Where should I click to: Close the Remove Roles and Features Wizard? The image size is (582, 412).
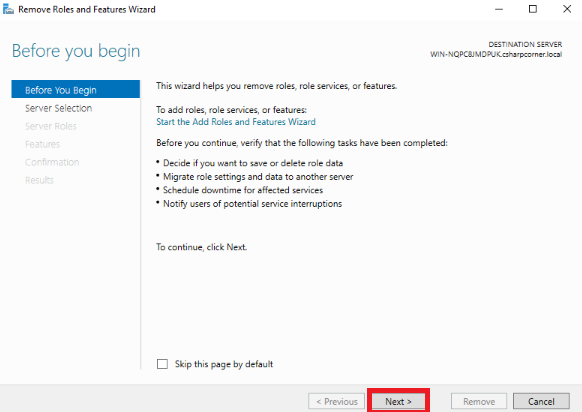pyautogui.click(x=567, y=9)
